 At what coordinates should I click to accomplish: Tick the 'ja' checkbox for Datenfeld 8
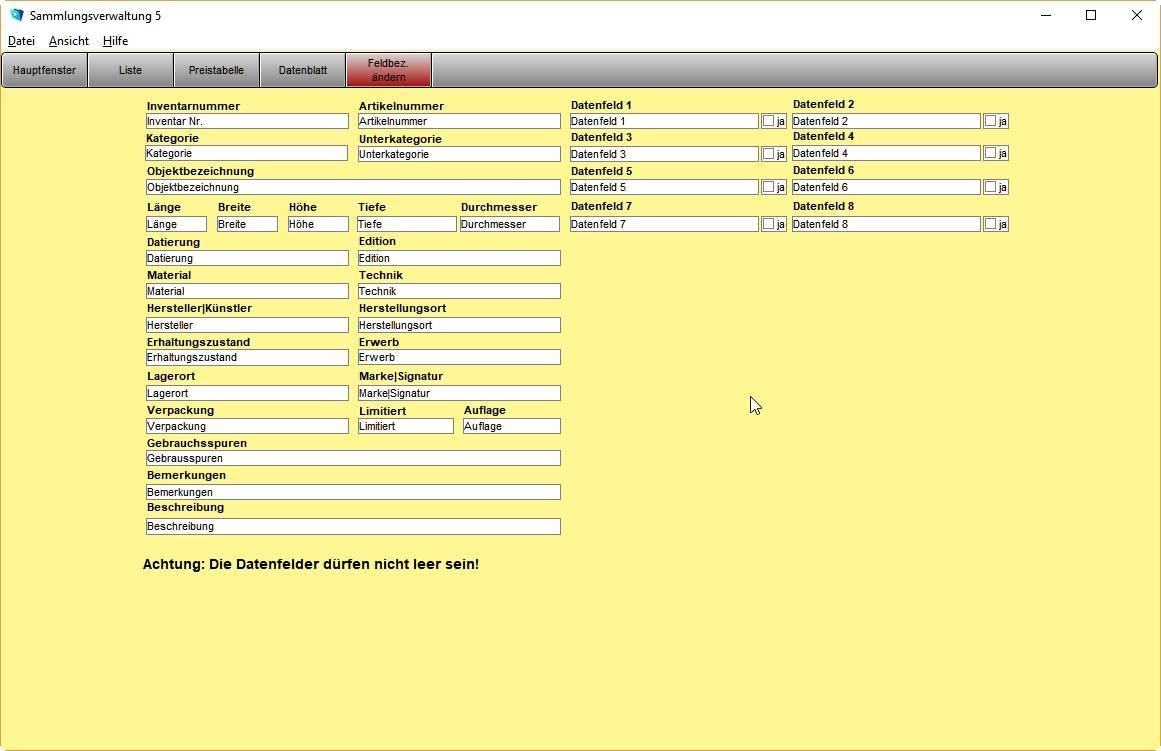pyautogui.click(x=990, y=224)
